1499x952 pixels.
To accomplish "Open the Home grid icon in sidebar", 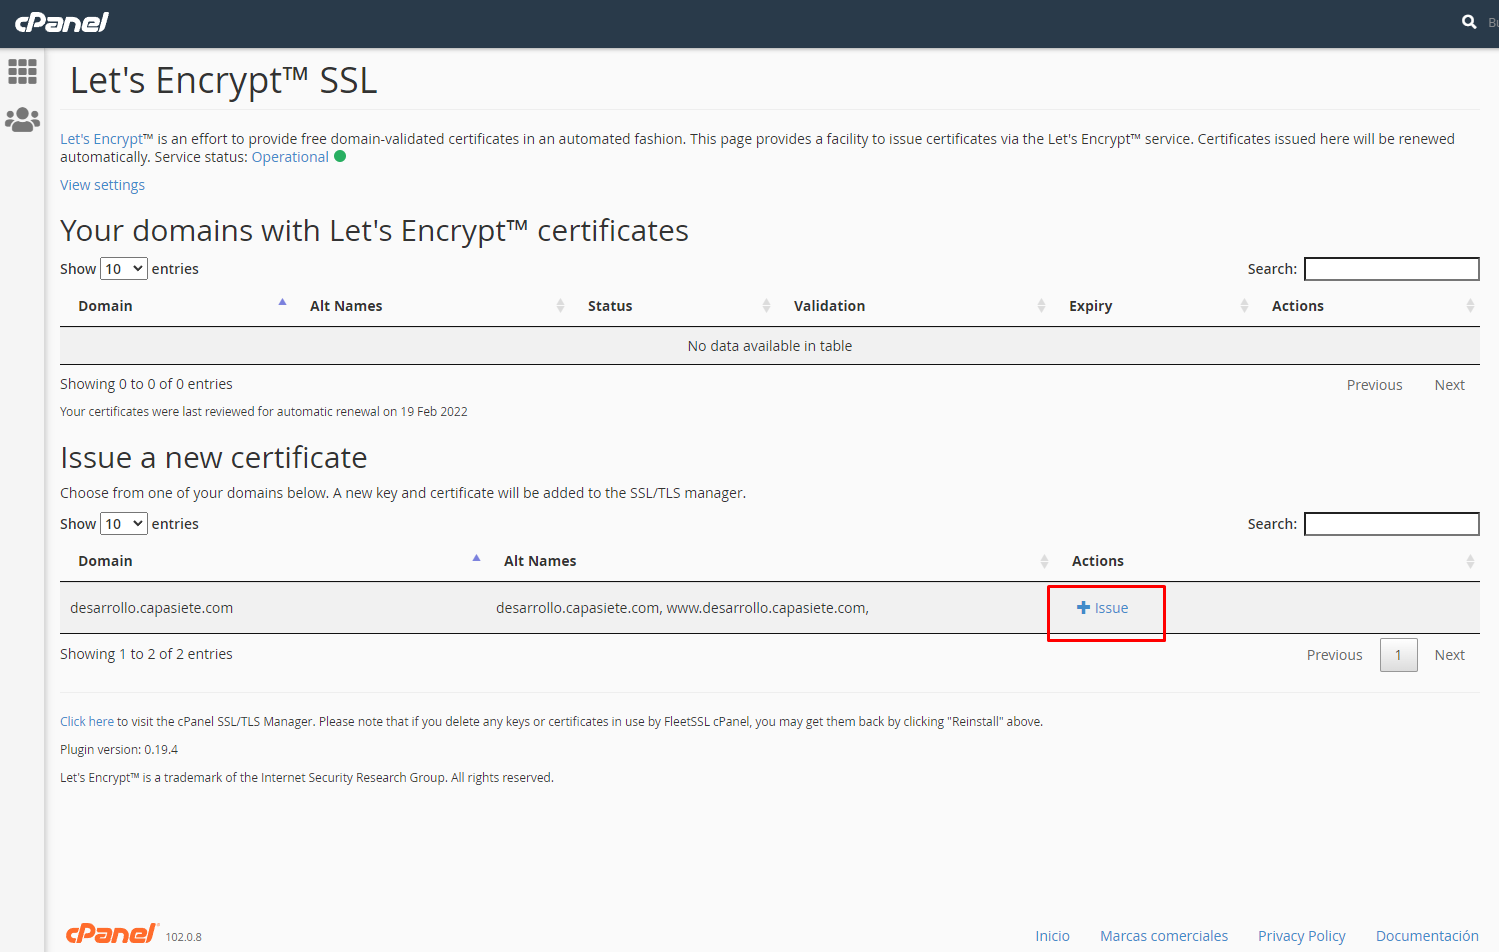I will 22,71.
